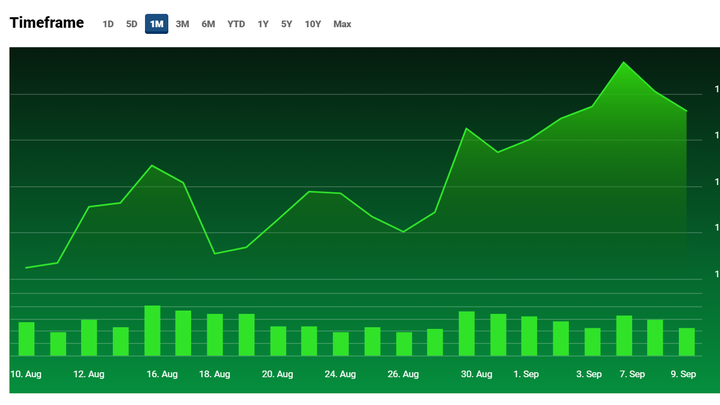Click the '16. Aug' axis label
This screenshot has height=405, width=720.
coord(162,374)
